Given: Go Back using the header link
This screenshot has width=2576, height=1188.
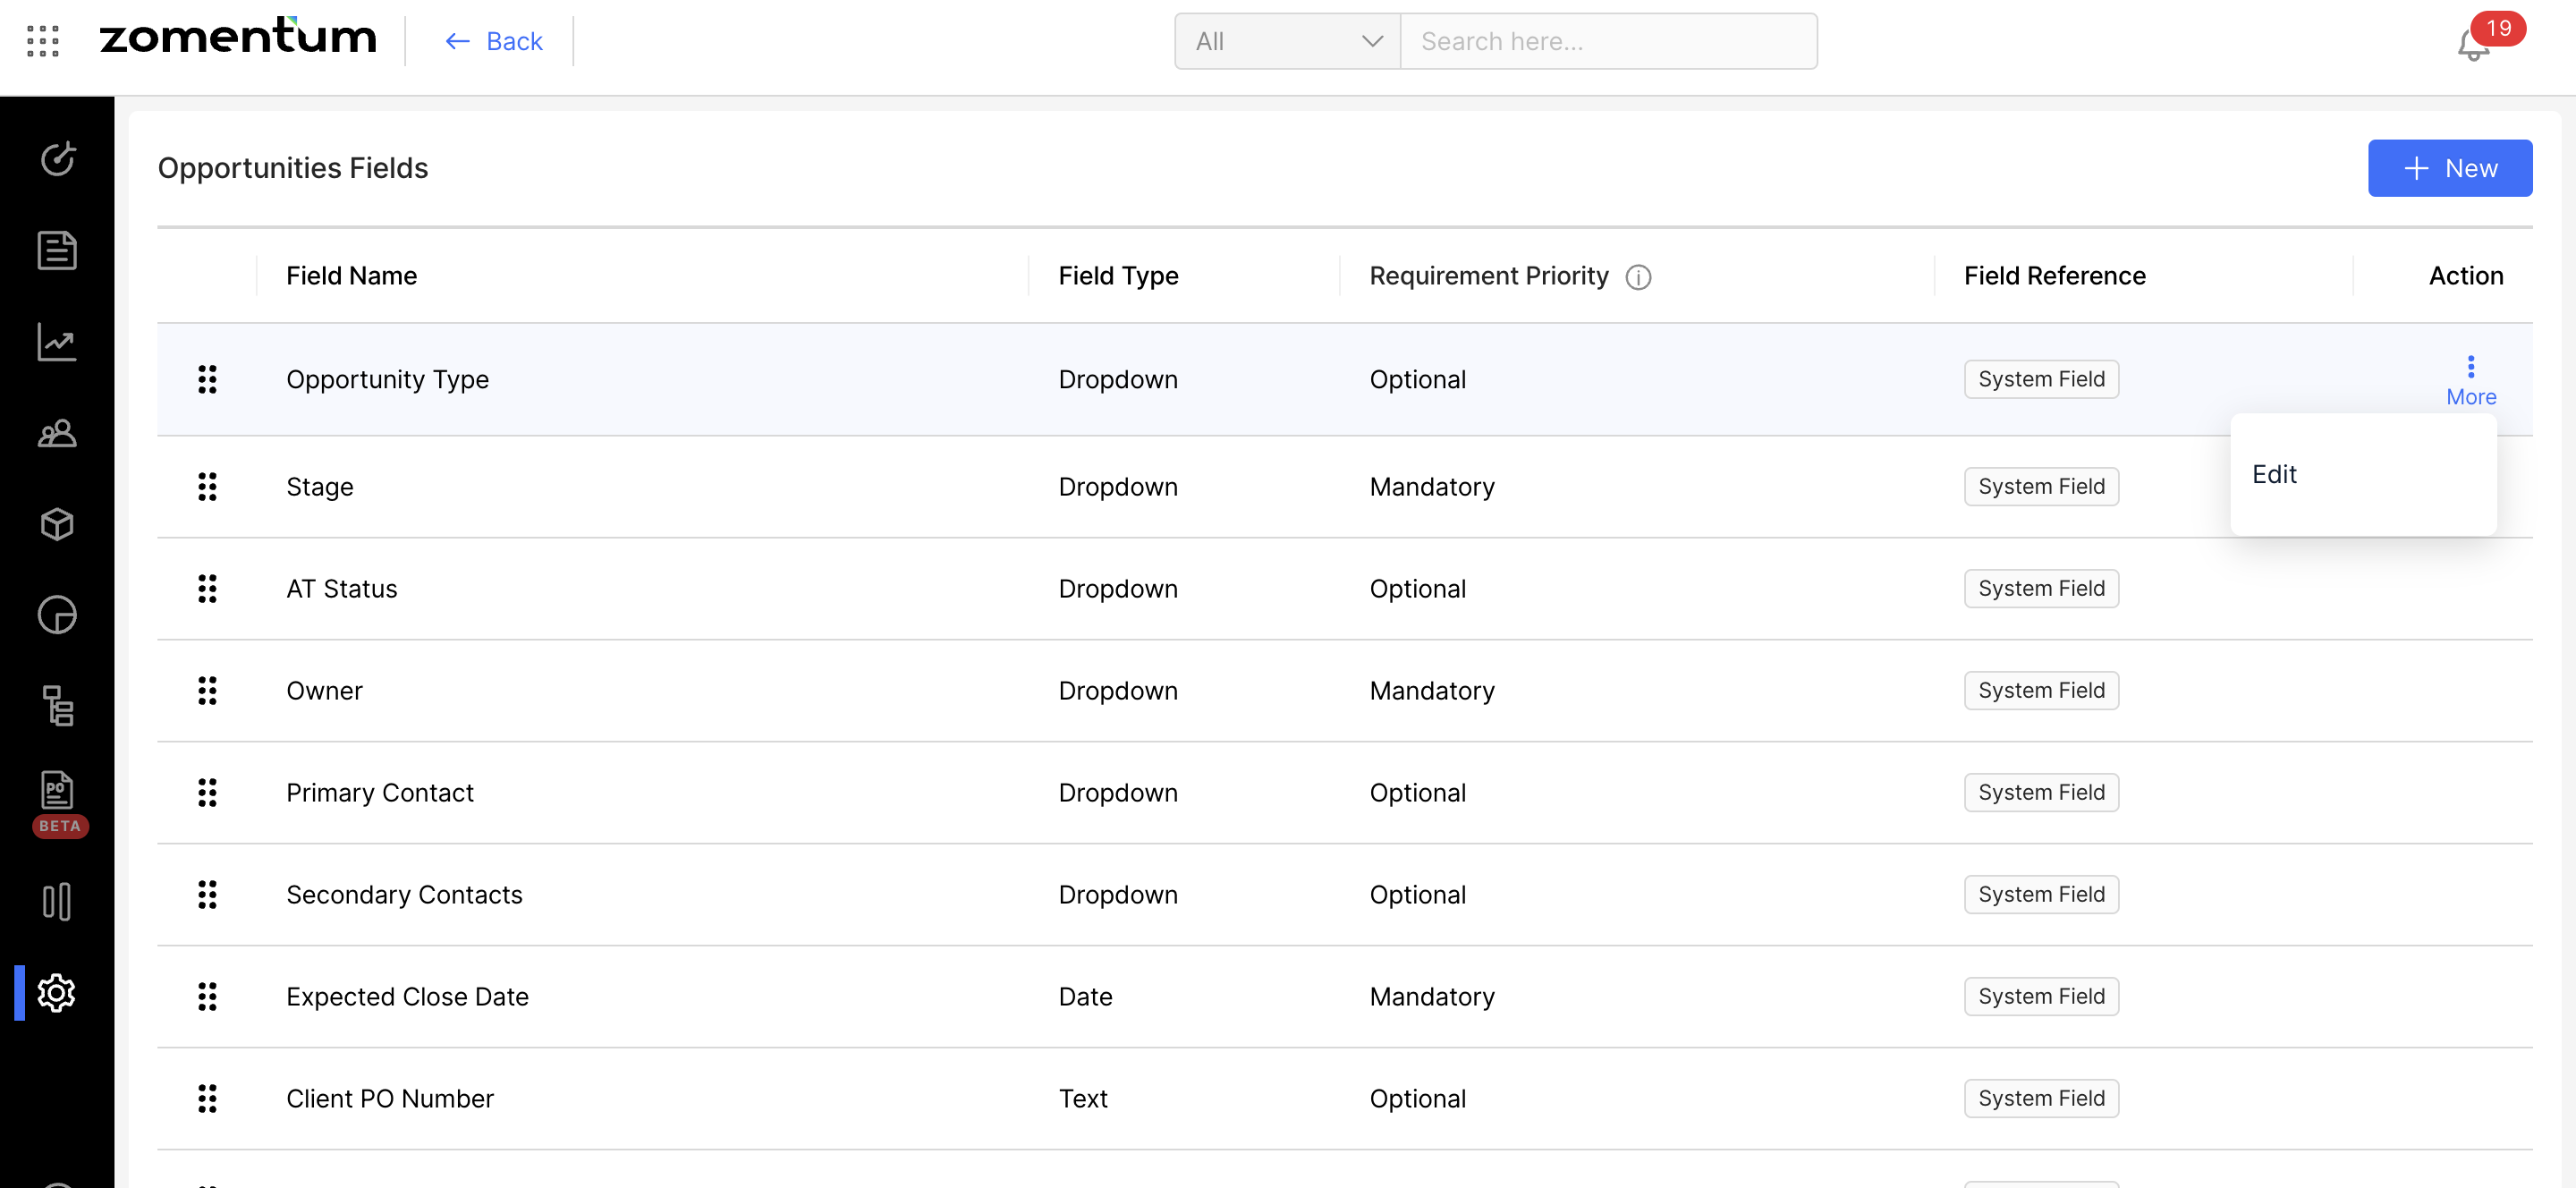Looking at the screenshot, I should point(494,41).
